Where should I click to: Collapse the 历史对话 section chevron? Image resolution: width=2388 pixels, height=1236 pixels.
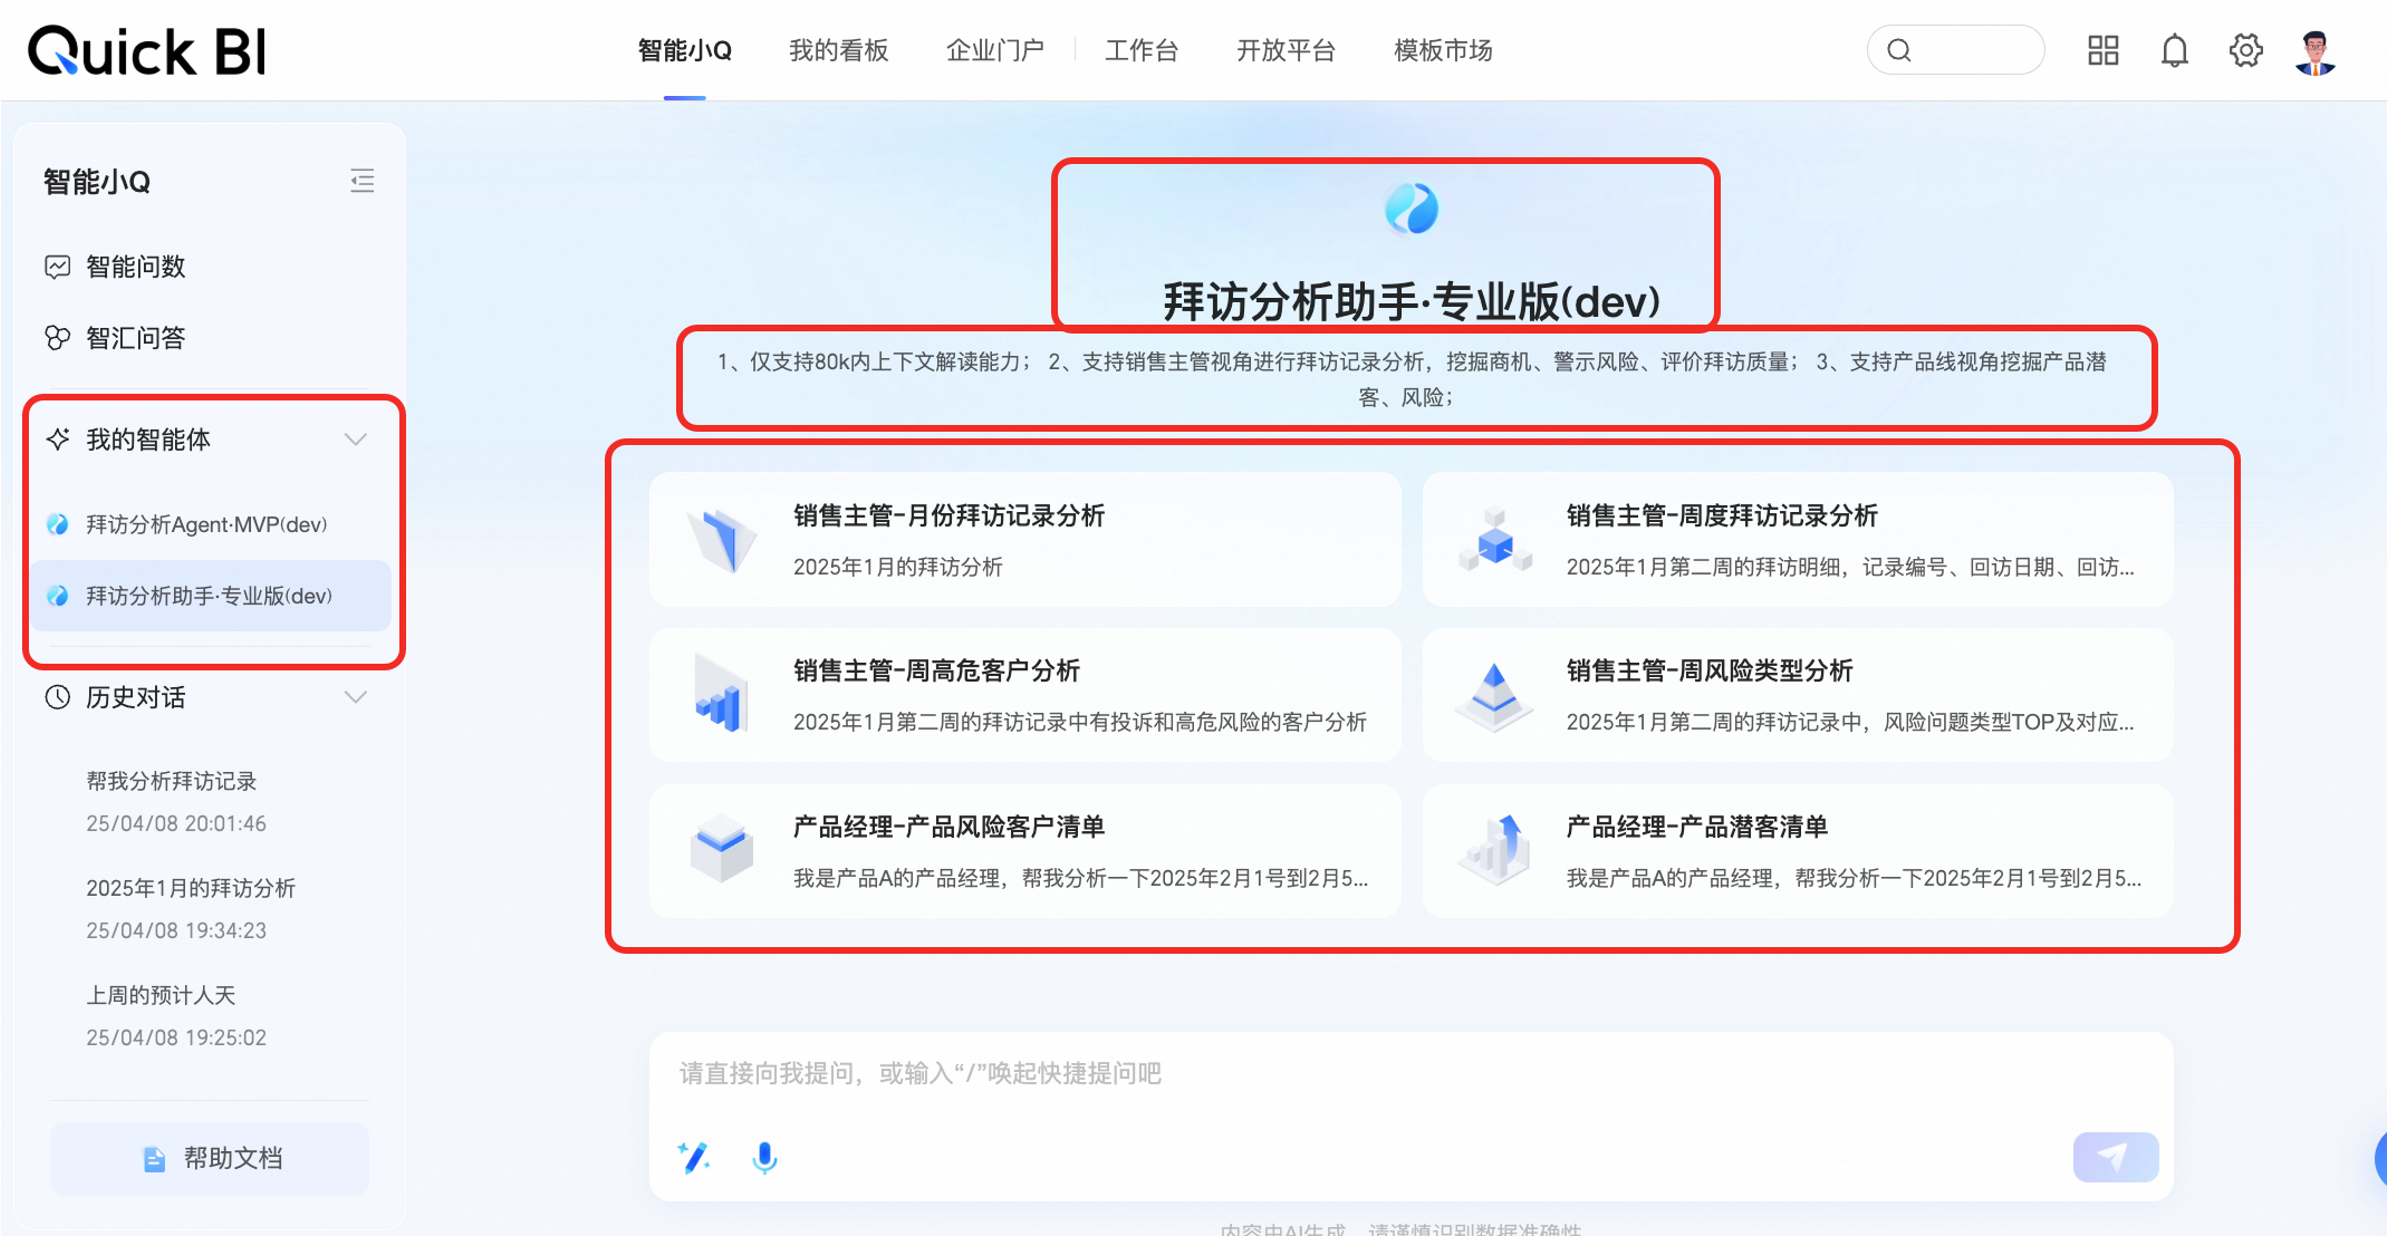click(x=356, y=697)
